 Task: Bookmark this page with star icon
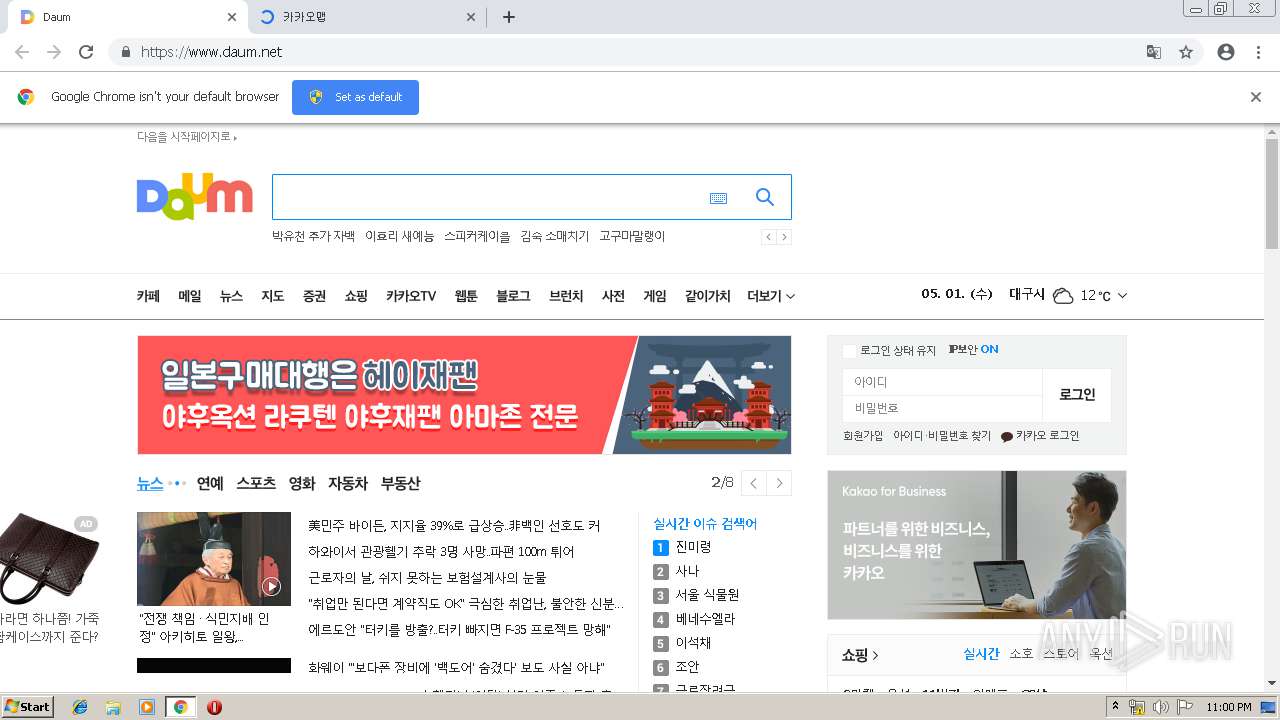[x=1186, y=52]
